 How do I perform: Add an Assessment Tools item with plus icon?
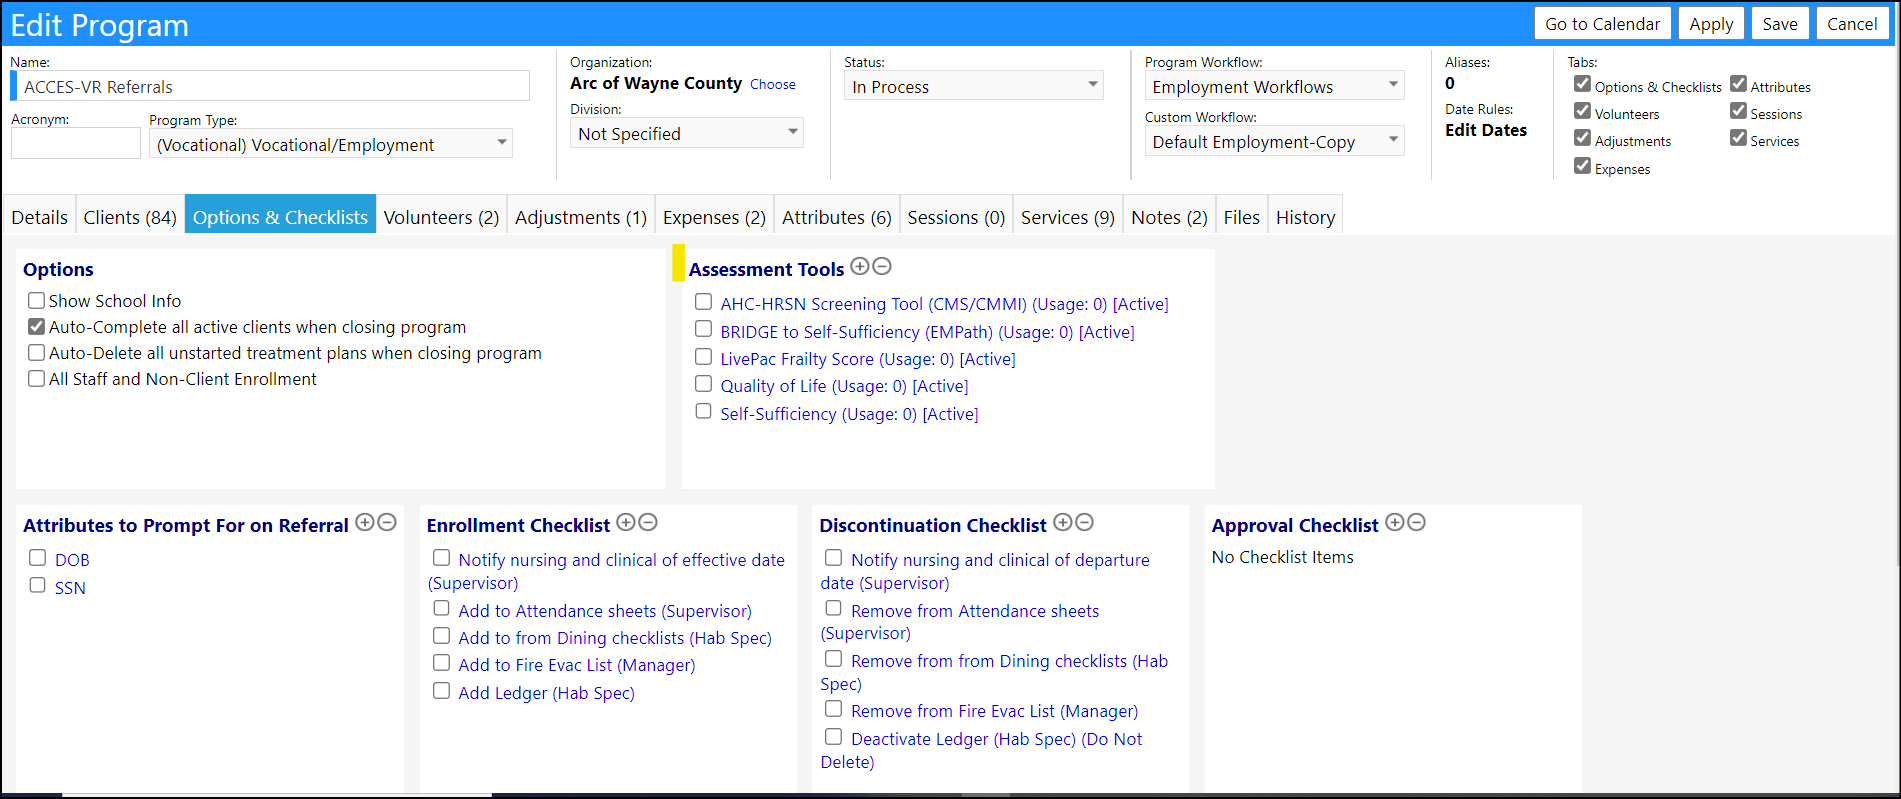pyautogui.click(x=859, y=267)
